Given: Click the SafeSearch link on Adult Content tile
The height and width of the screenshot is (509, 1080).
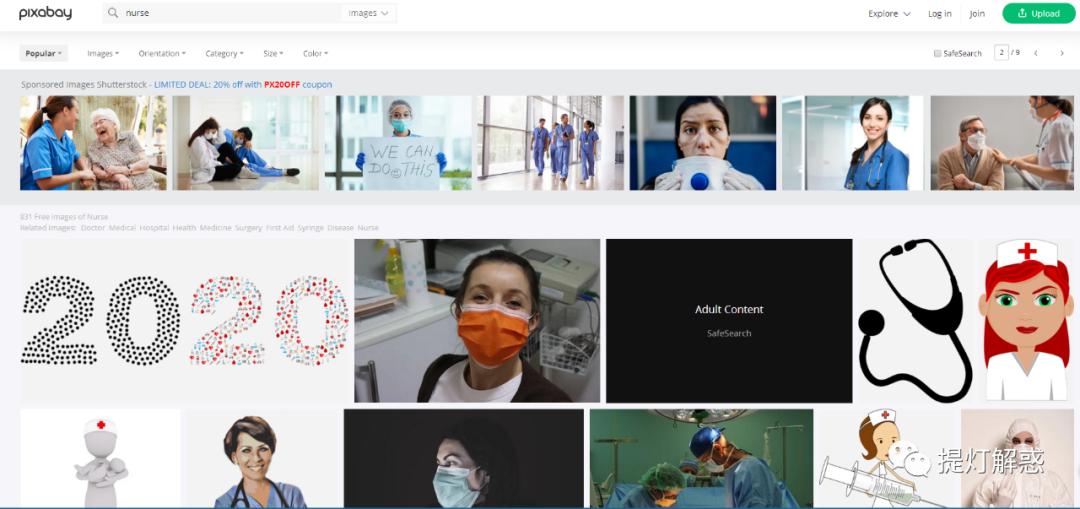Looking at the screenshot, I should 729,333.
